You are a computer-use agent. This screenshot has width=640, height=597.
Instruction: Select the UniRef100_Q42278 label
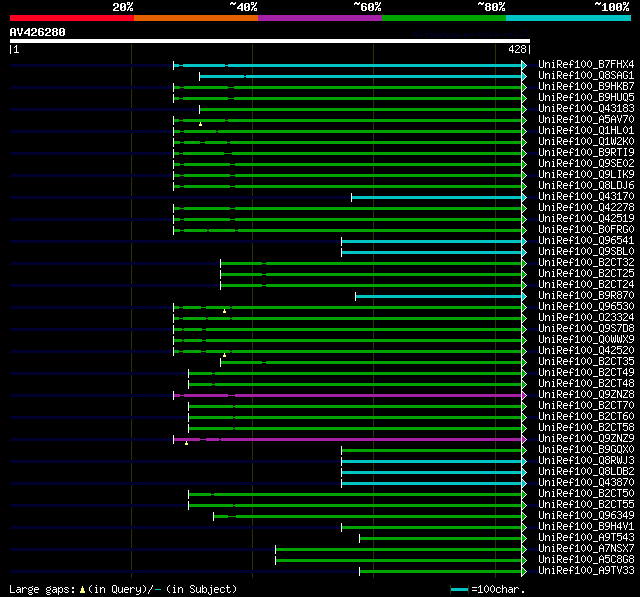click(586, 208)
